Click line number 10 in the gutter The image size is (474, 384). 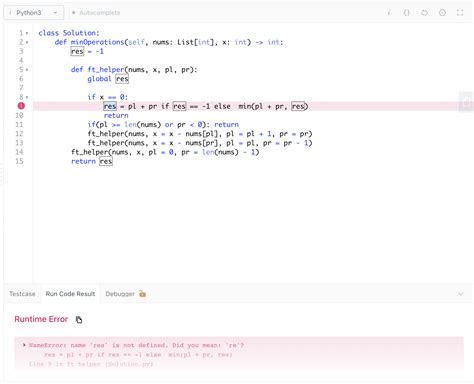(19, 115)
